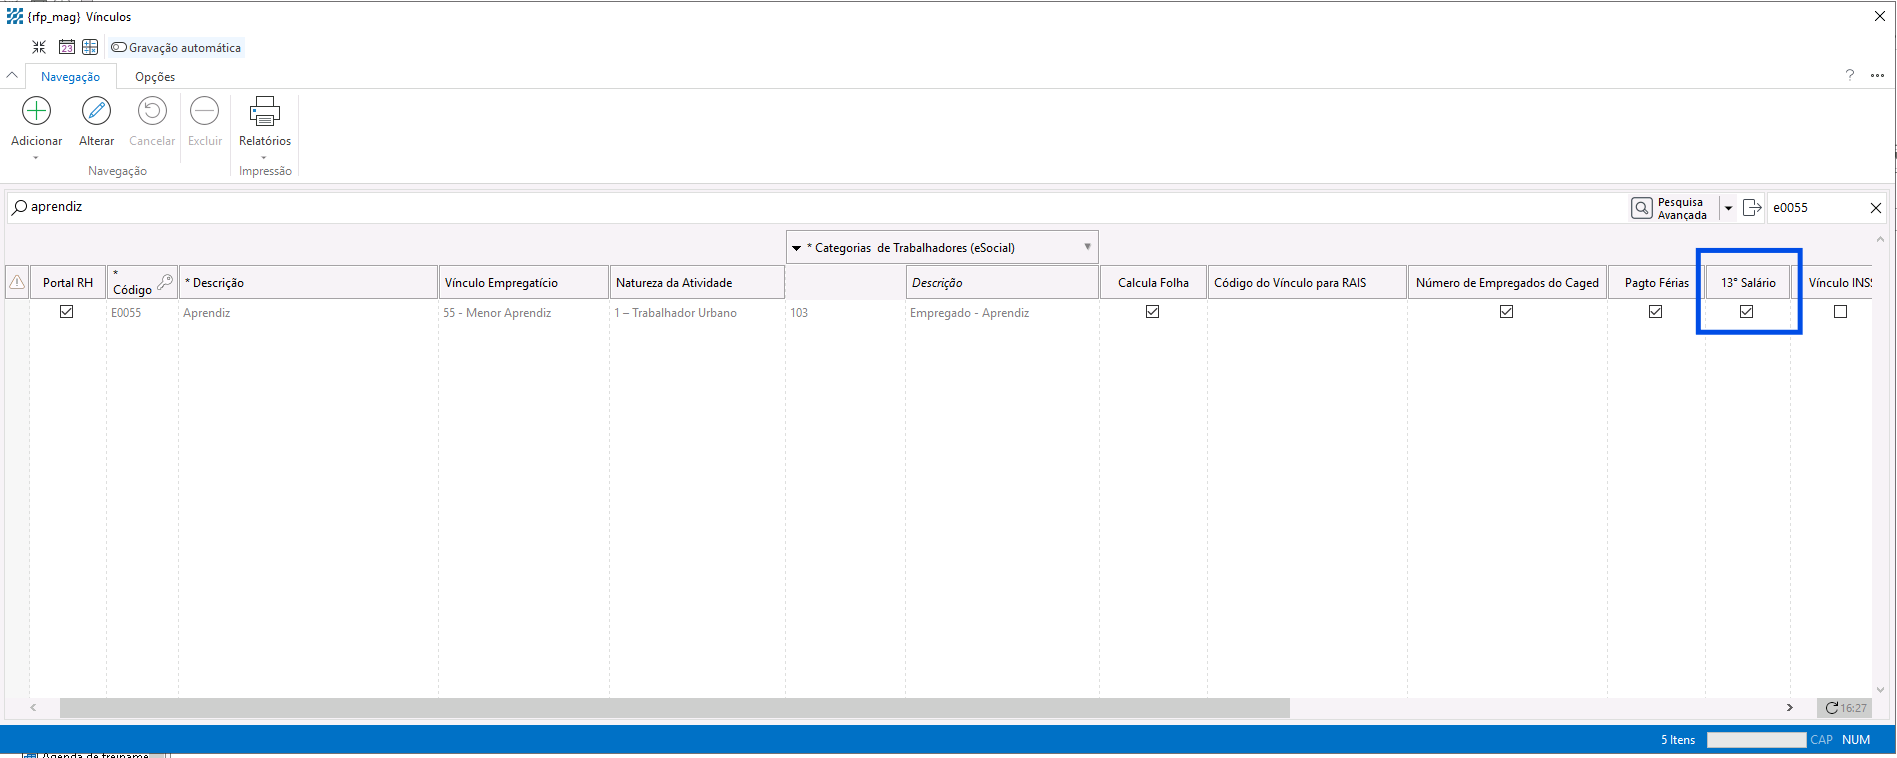
Task: Uncheck the 13° Salário checkbox
Action: [x=1746, y=312]
